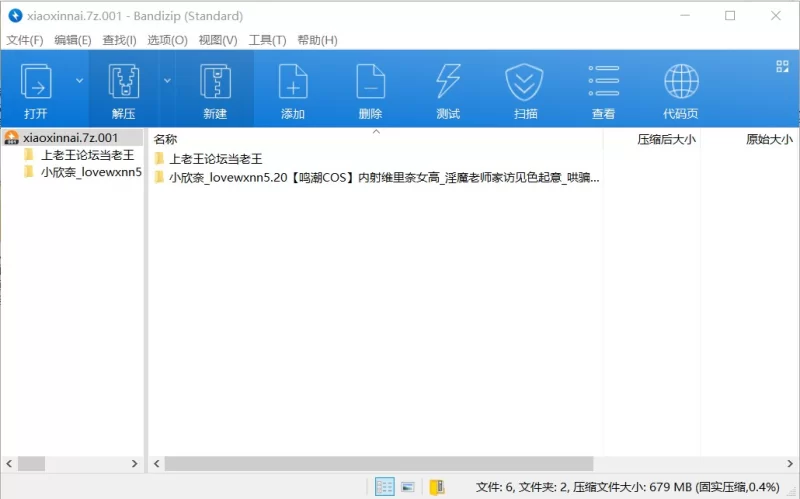The width and height of the screenshot is (800, 499).
Task: Expand the dropdown arrow next to 打开
Action: pos(80,81)
